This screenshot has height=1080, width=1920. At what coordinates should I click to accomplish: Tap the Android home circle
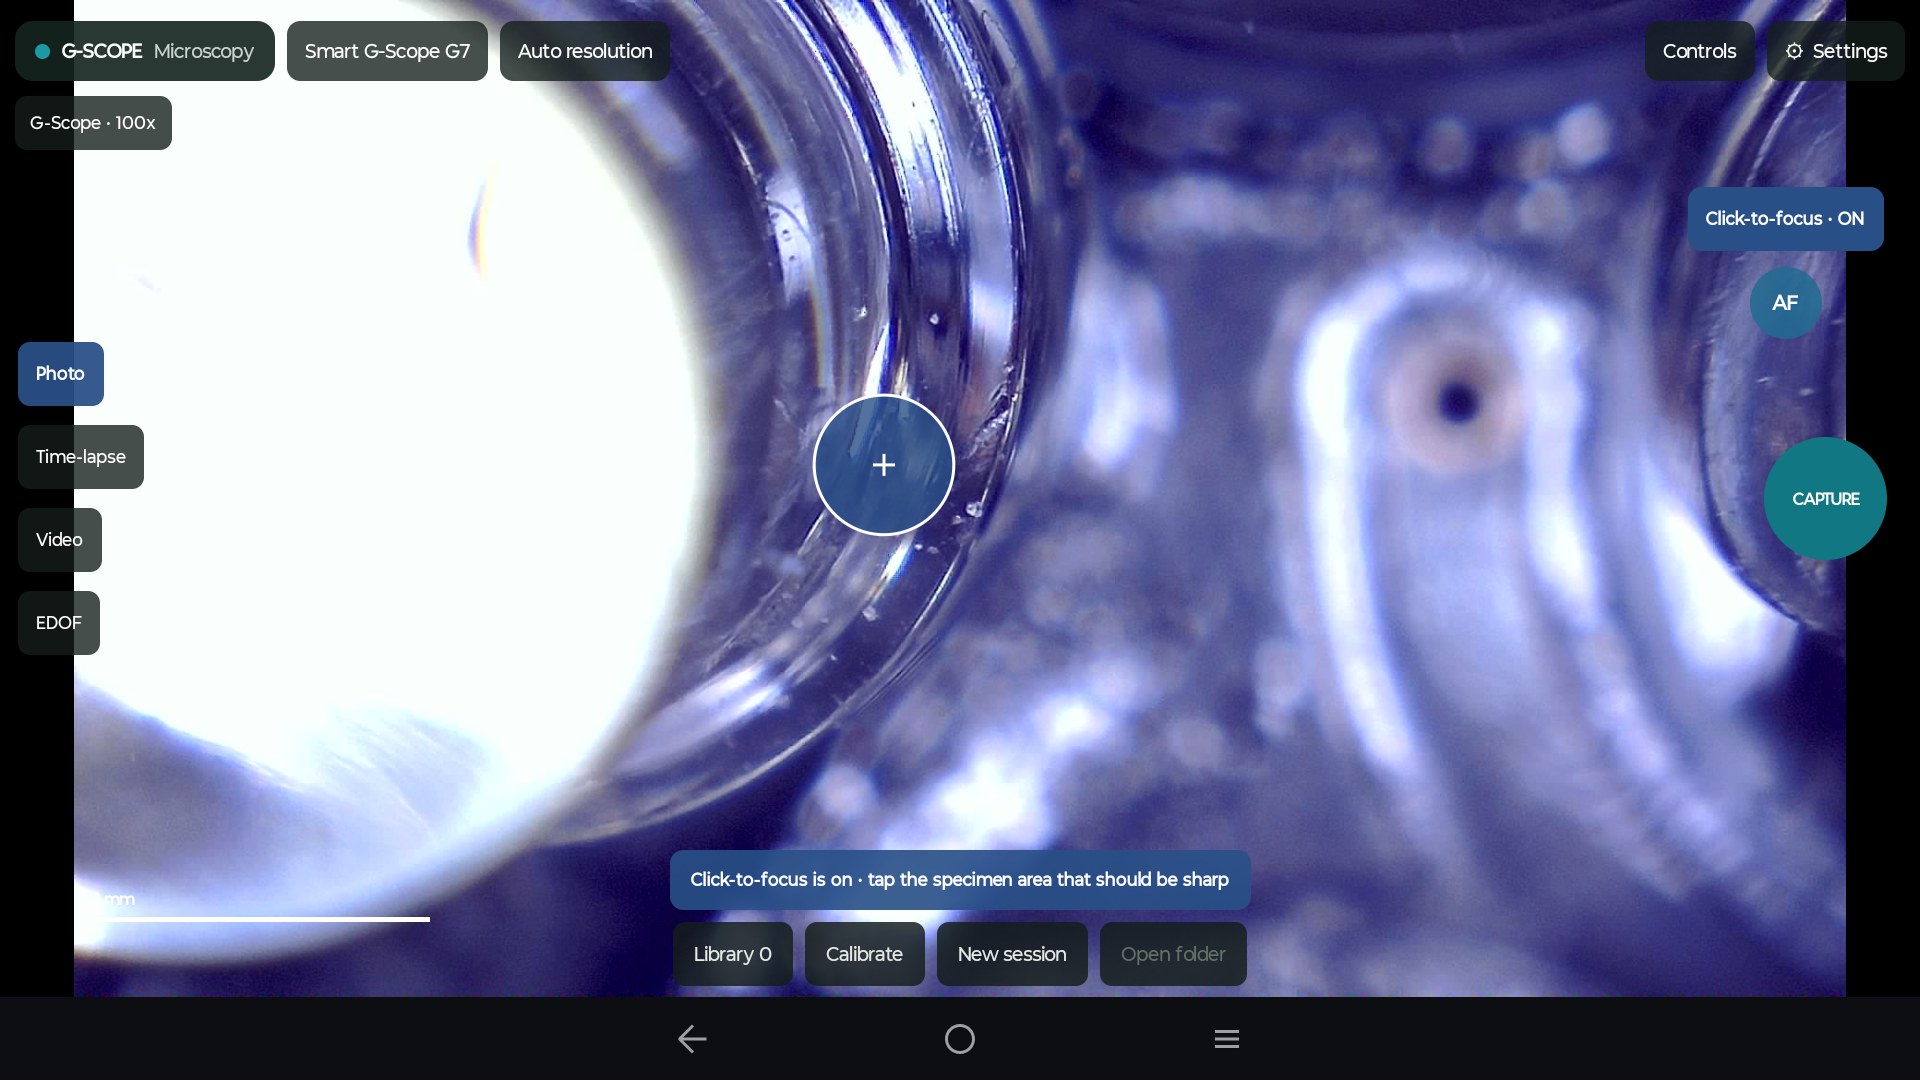coord(960,1039)
